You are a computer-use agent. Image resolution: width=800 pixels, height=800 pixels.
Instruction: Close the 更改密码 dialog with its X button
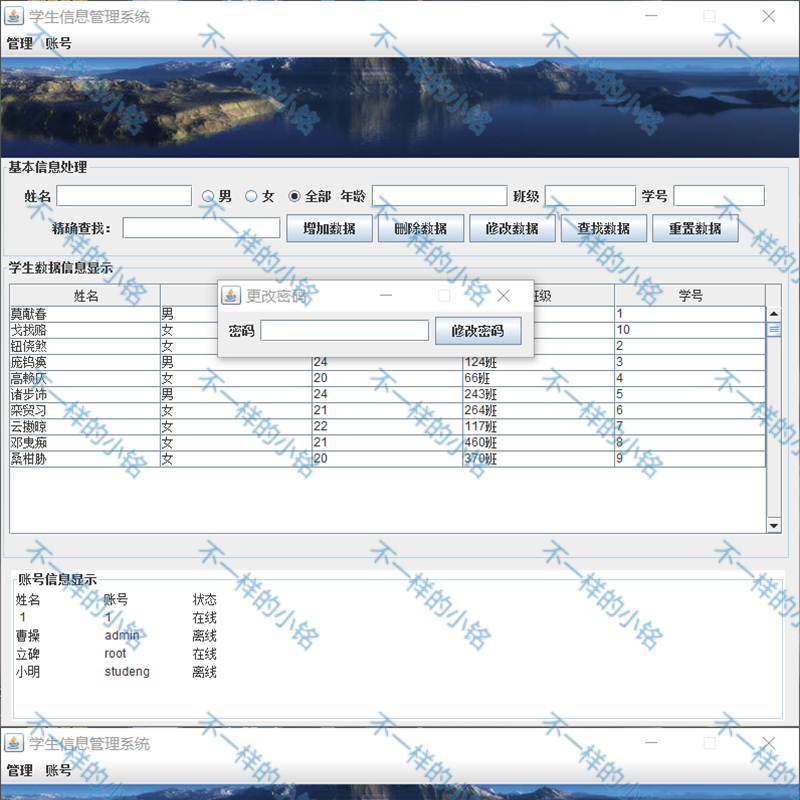point(503,295)
